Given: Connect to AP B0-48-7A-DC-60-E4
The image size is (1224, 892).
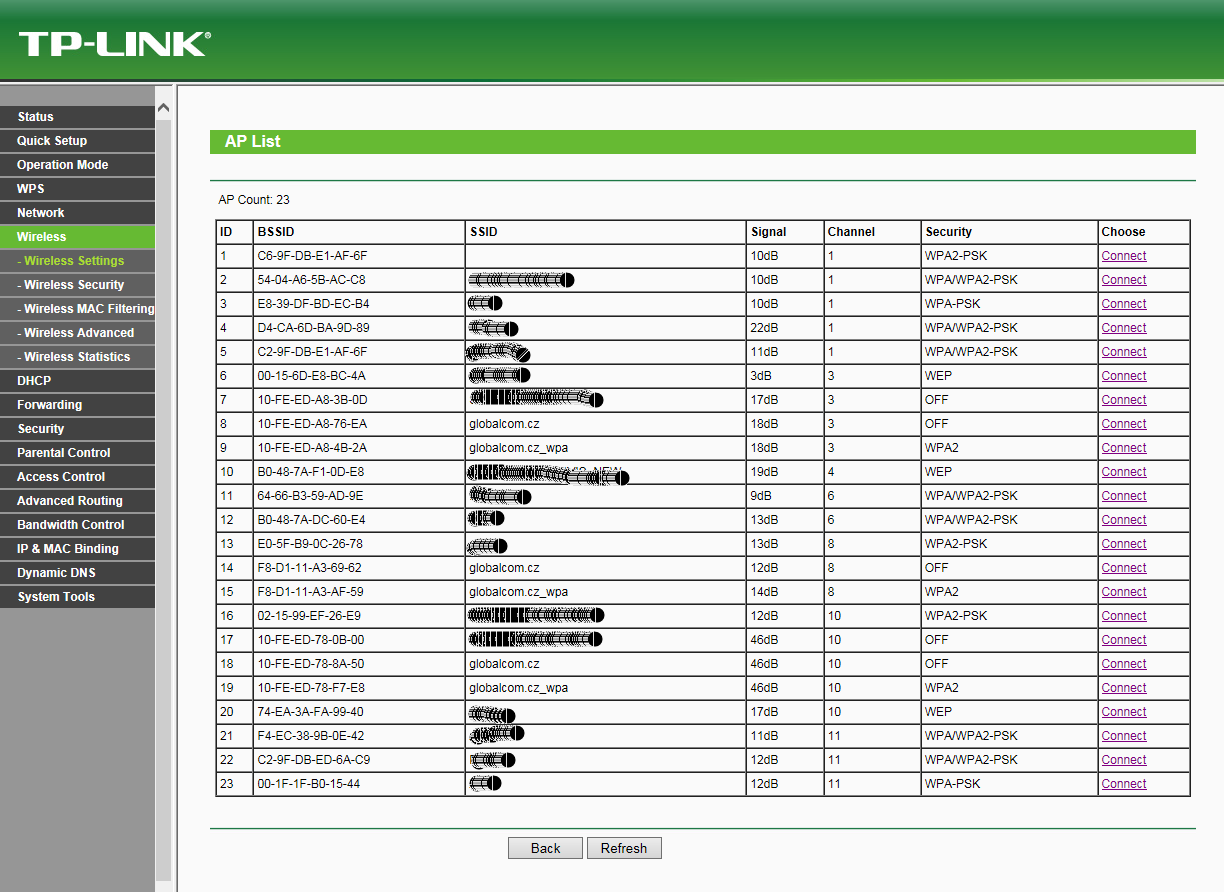Looking at the screenshot, I should tap(1124, 520).
